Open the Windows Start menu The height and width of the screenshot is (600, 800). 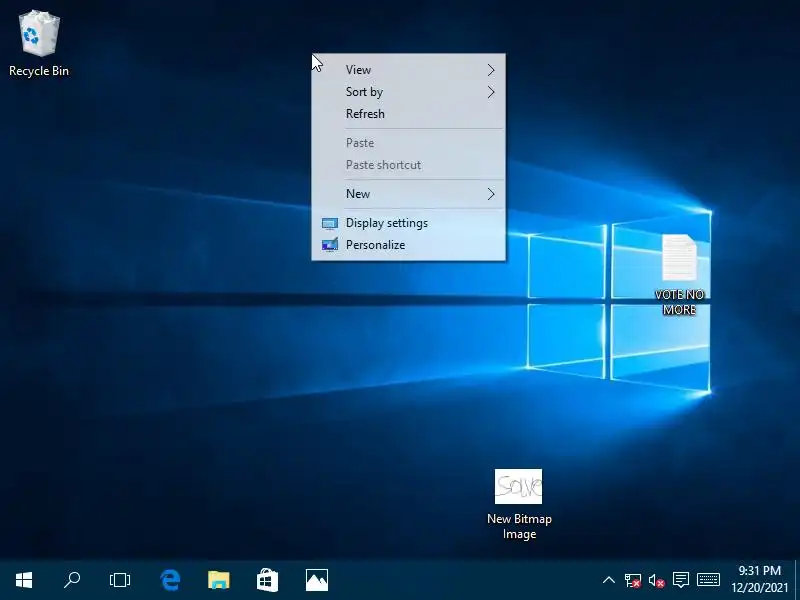[x=24, y=580]
